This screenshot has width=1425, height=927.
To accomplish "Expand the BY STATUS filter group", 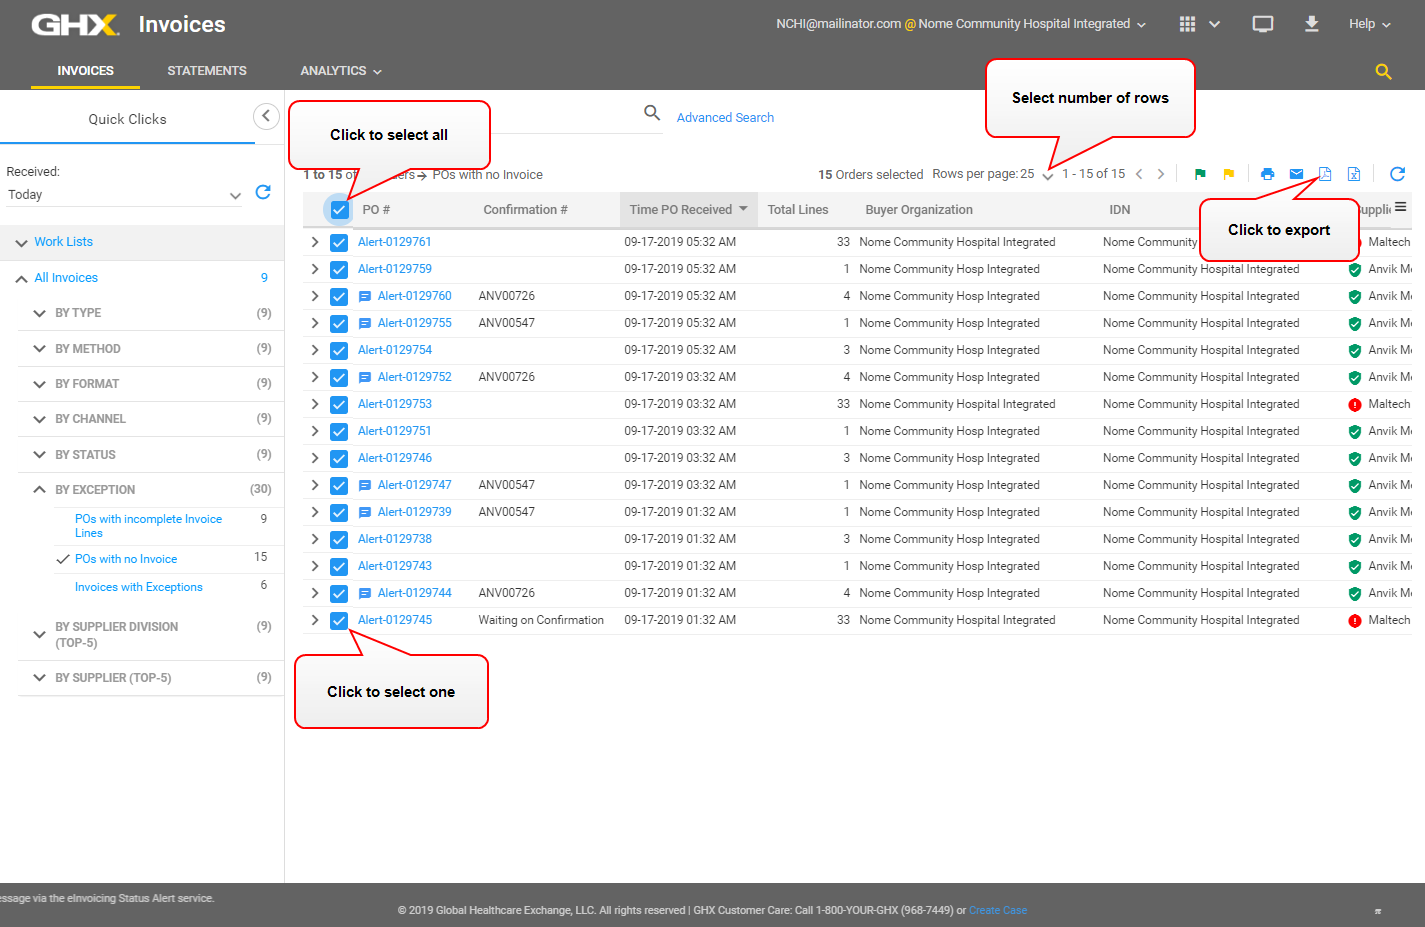I will click(40, 455).
